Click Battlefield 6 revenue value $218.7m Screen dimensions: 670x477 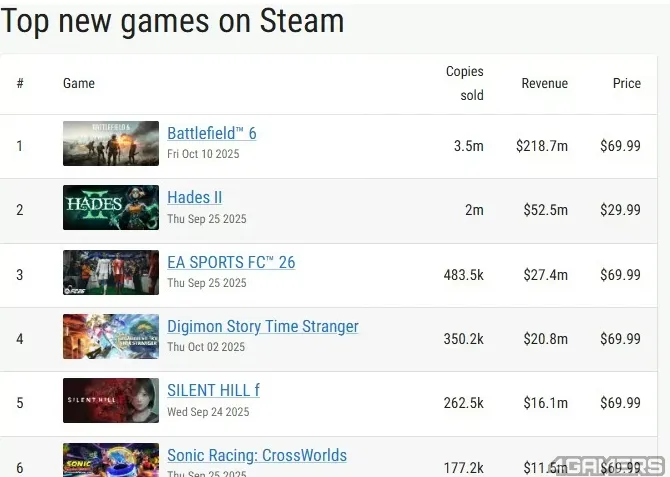pos(541,146)
